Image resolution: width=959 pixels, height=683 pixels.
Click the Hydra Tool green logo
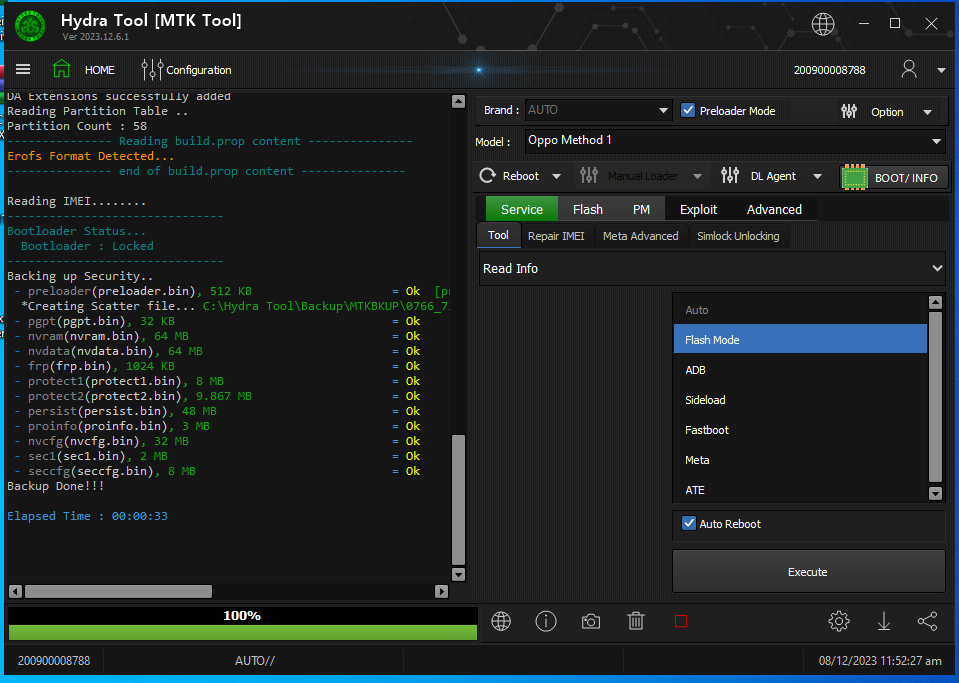[30, 26]
